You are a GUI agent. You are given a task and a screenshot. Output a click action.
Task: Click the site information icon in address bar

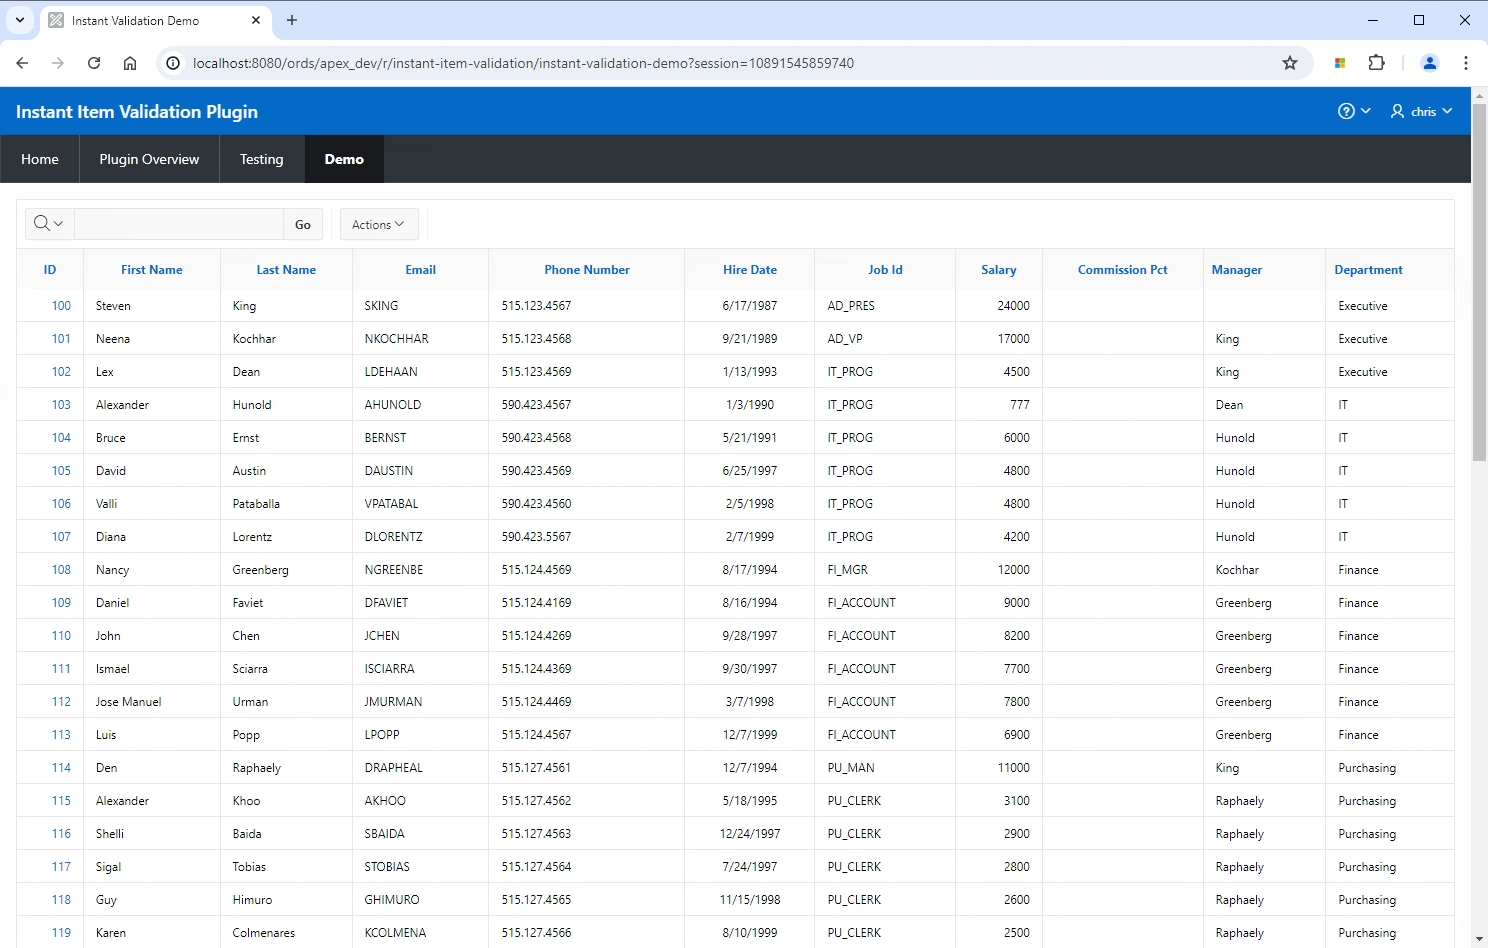(173, 63)
